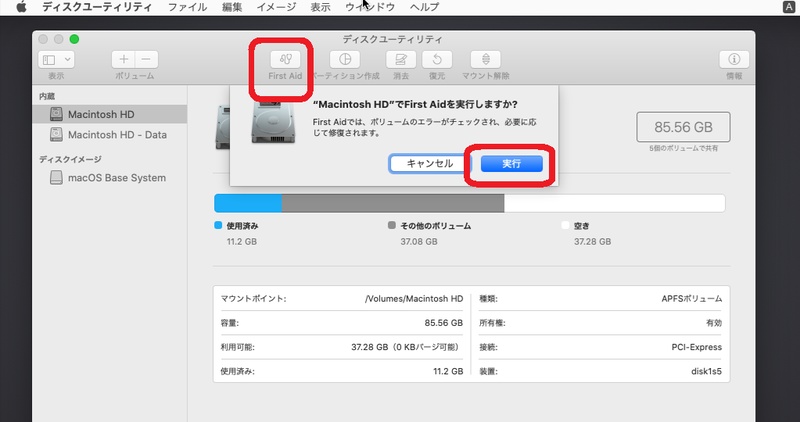This screenshot has width=800, height=422.
Task: Click the 5個のボリュームで共有 caption
Action: (x=683, y=148)
